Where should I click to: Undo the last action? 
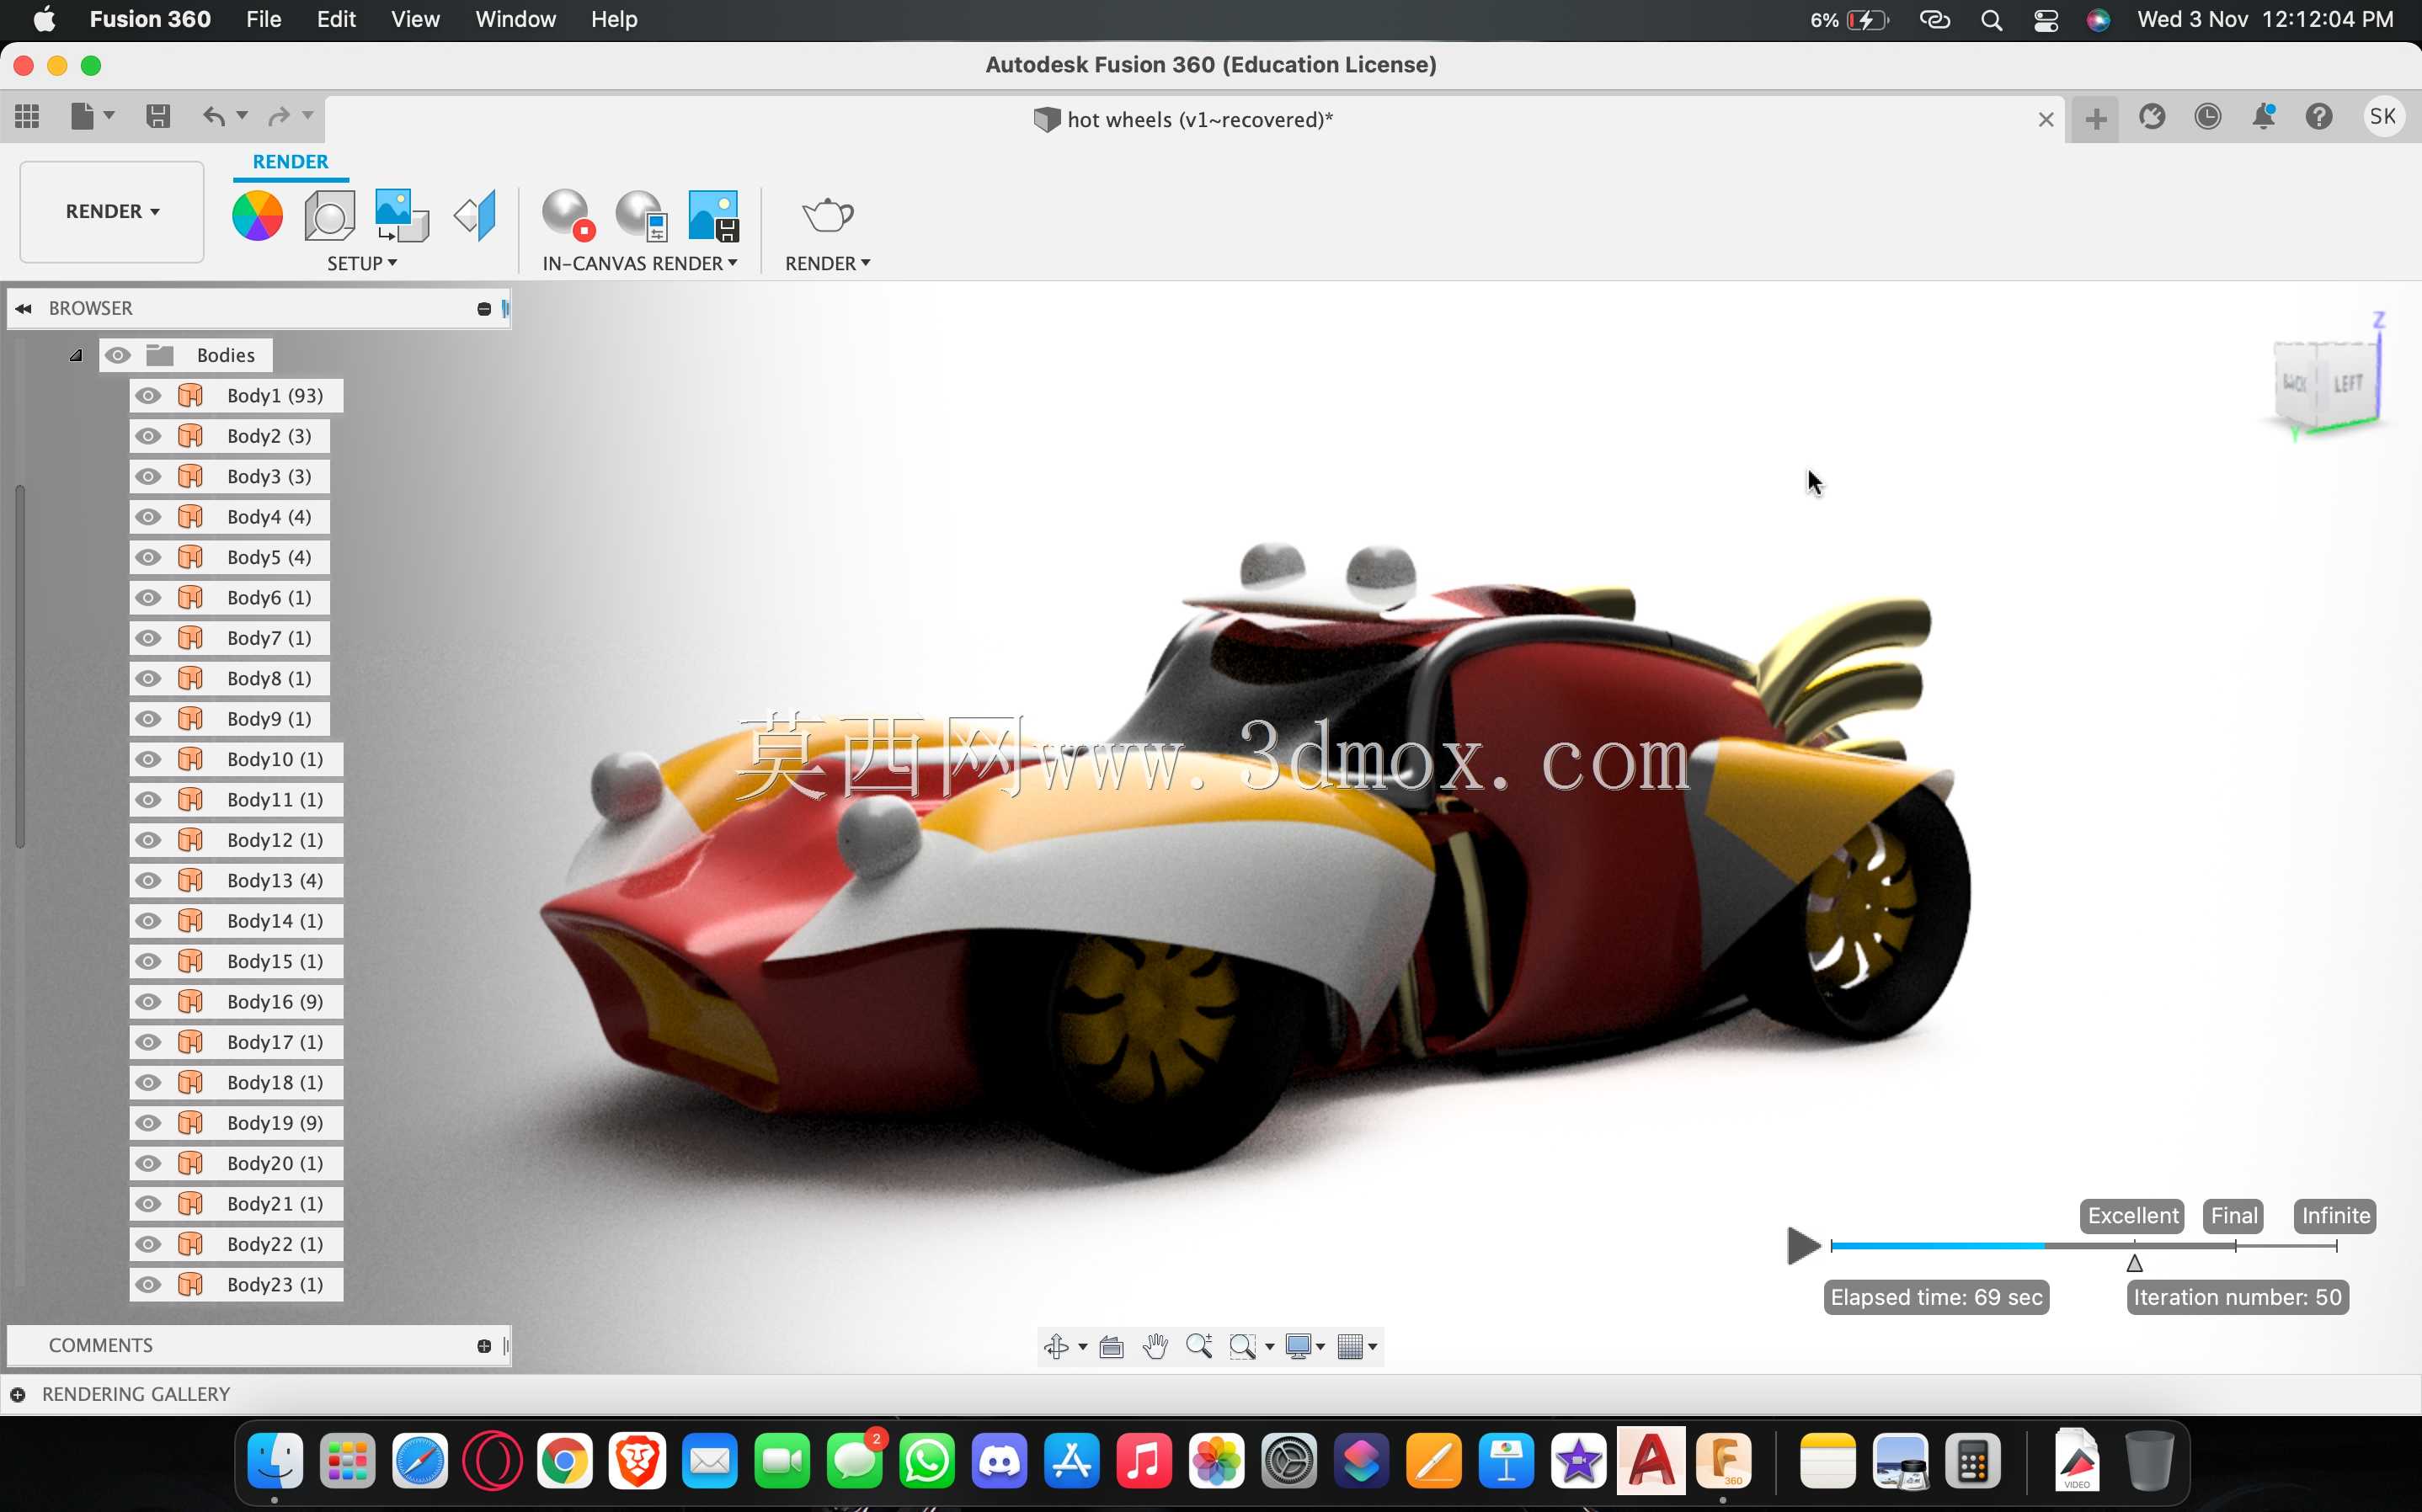click(x=214, y=117)
